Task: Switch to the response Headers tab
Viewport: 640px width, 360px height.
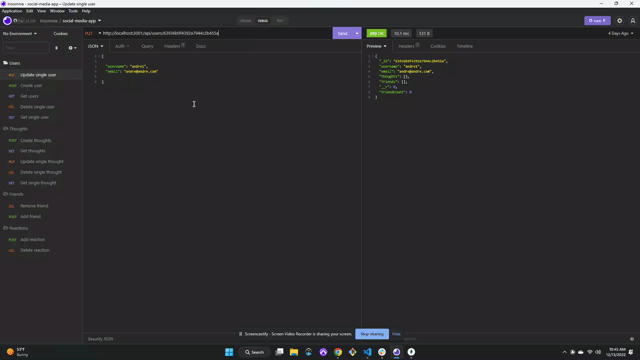Action: 409,46
